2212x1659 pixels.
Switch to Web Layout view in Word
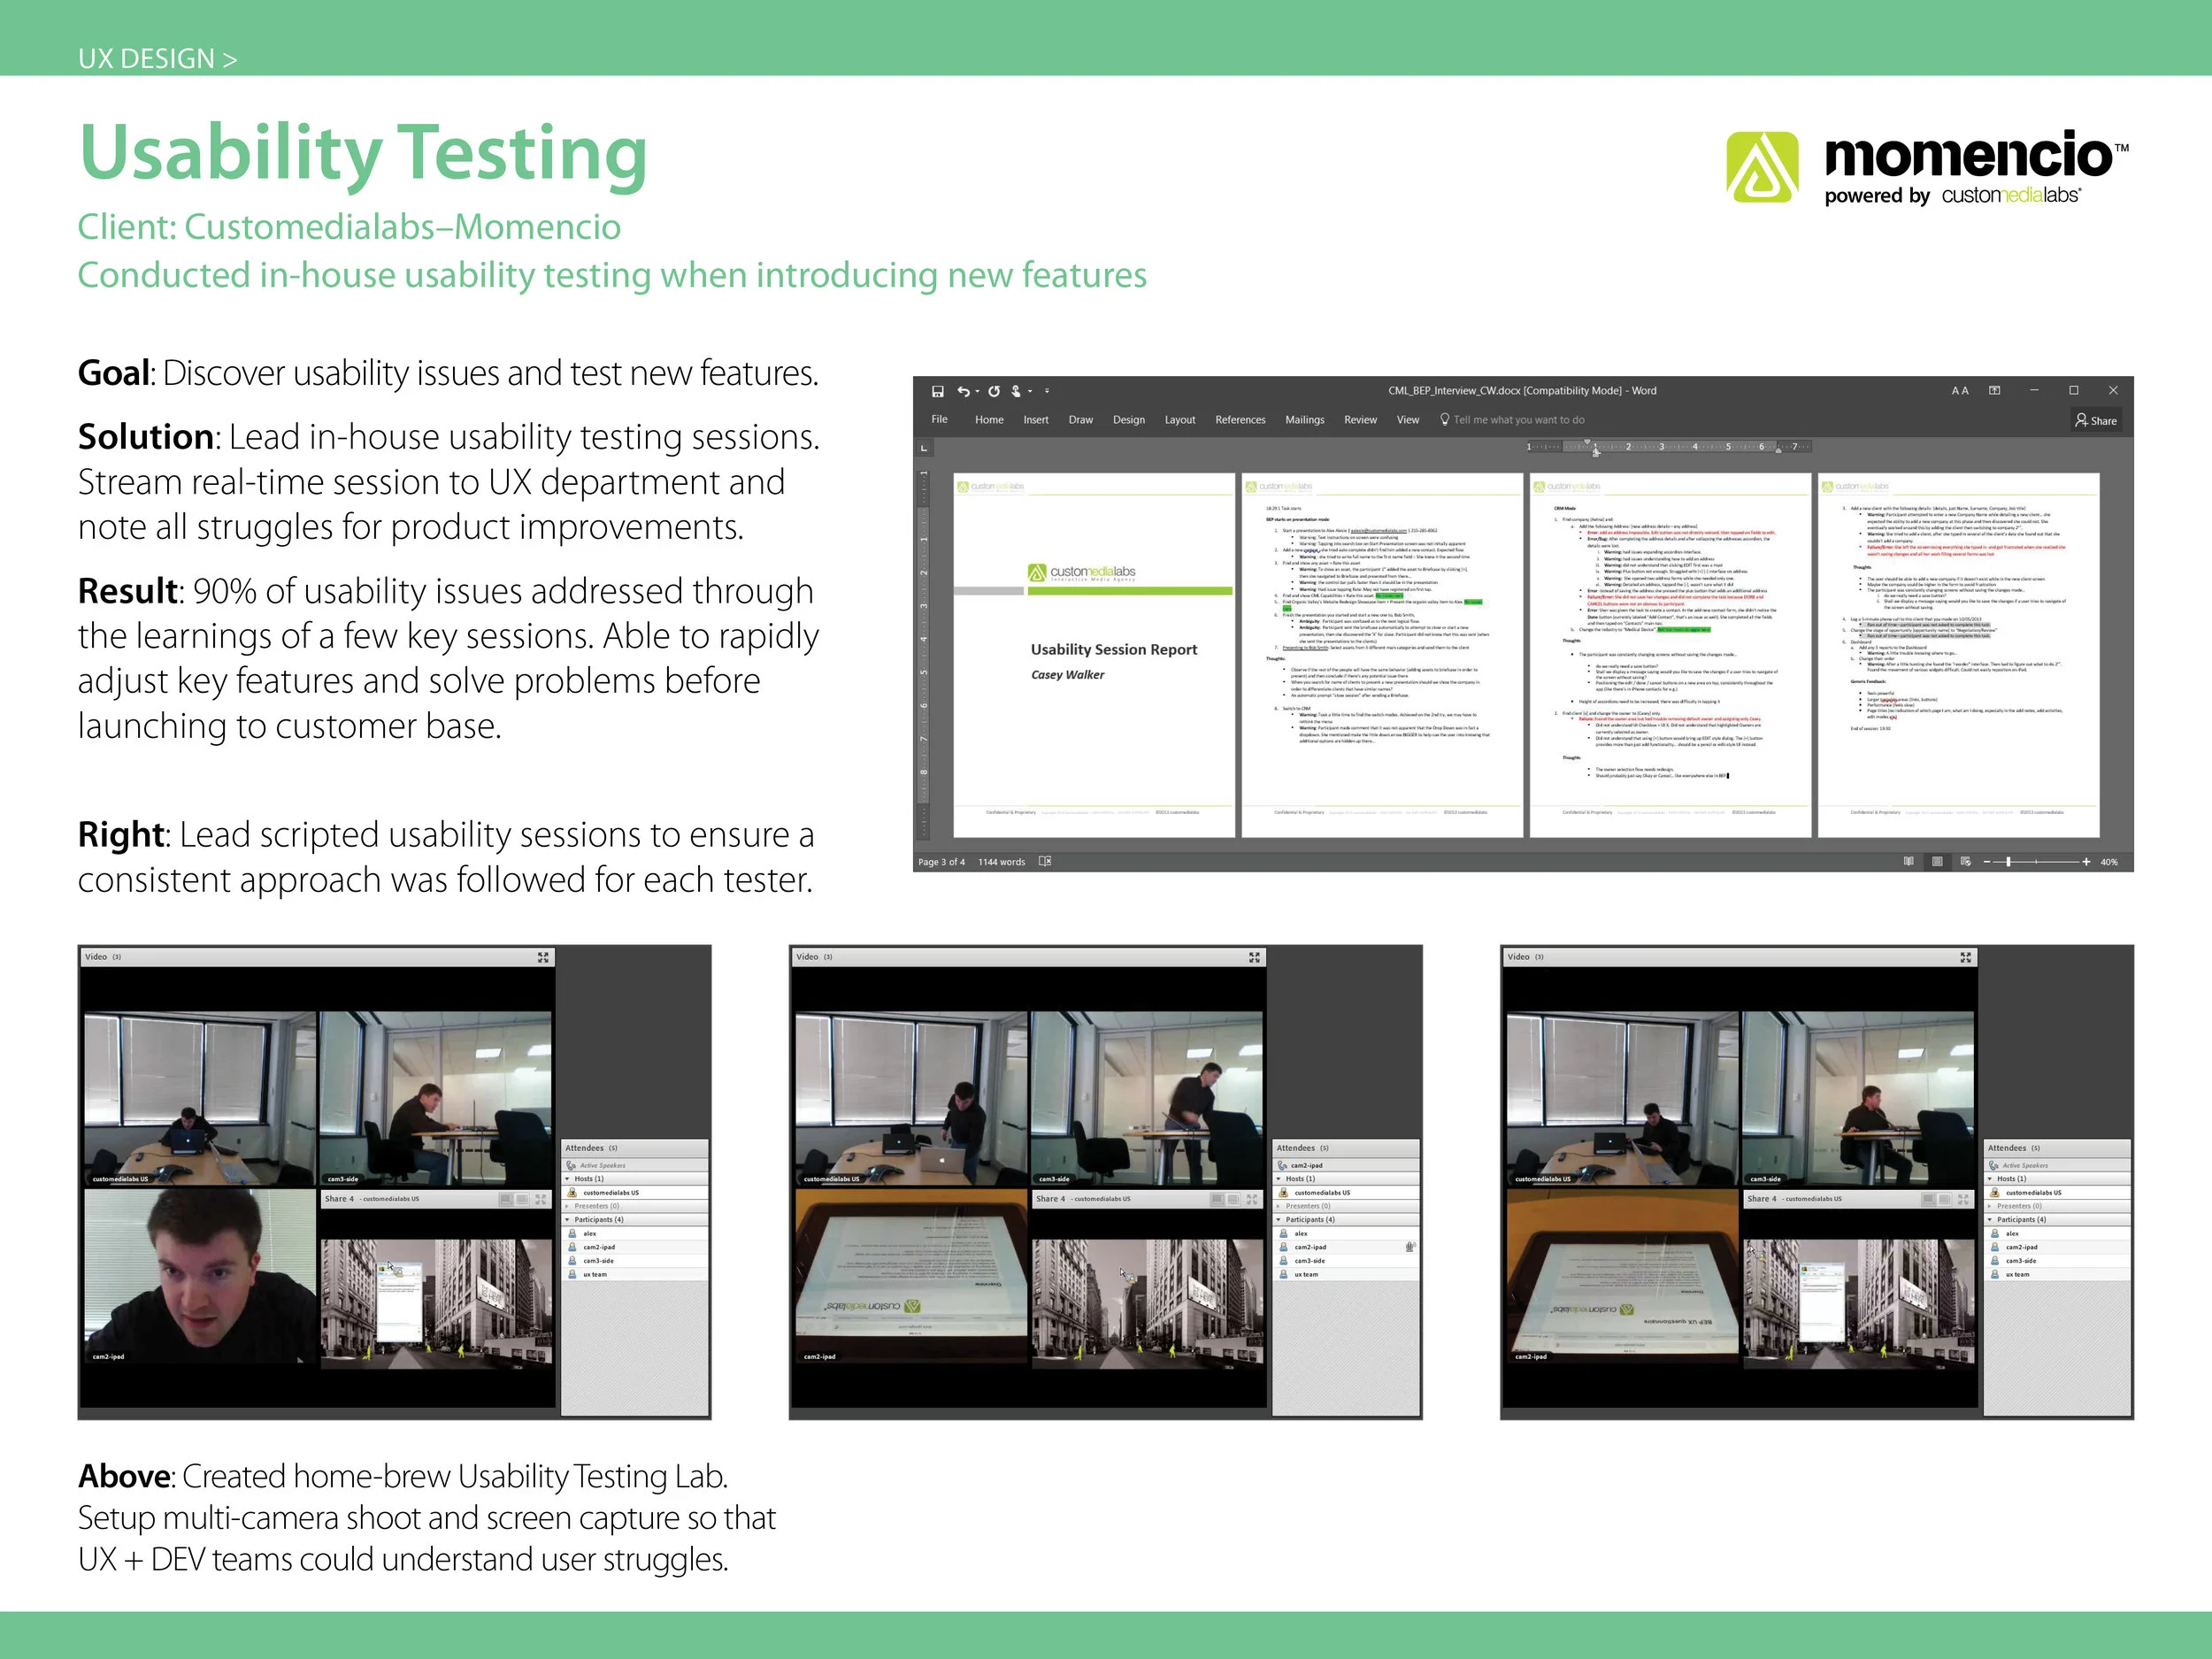click(1965, 861)
